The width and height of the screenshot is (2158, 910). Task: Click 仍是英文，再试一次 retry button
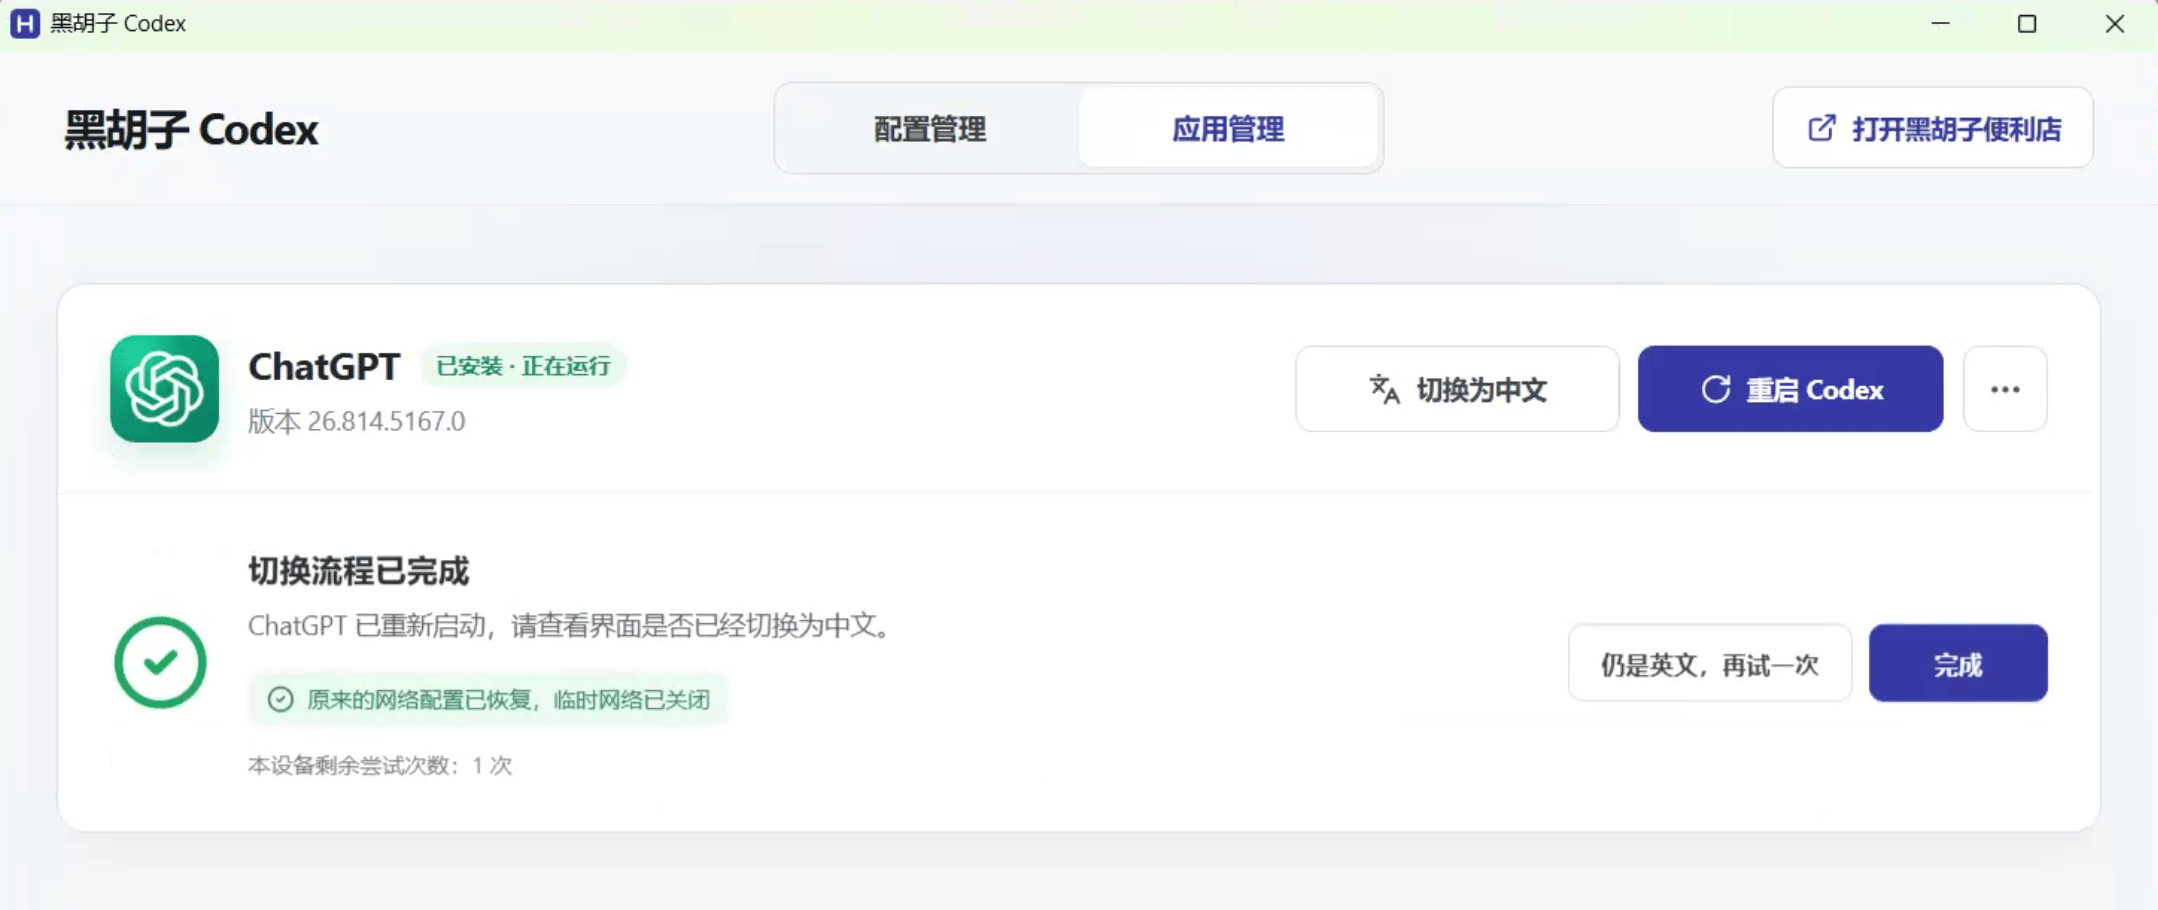1710,664
